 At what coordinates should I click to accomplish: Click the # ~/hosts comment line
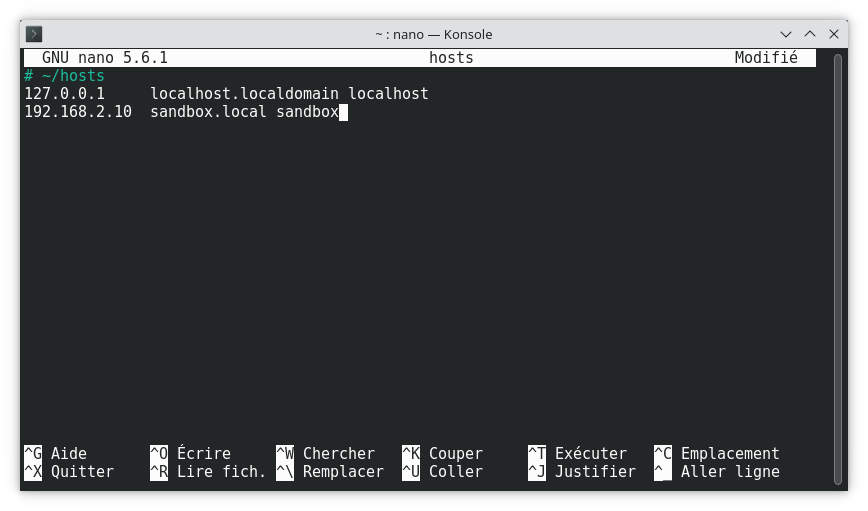(x=64, y=76)
